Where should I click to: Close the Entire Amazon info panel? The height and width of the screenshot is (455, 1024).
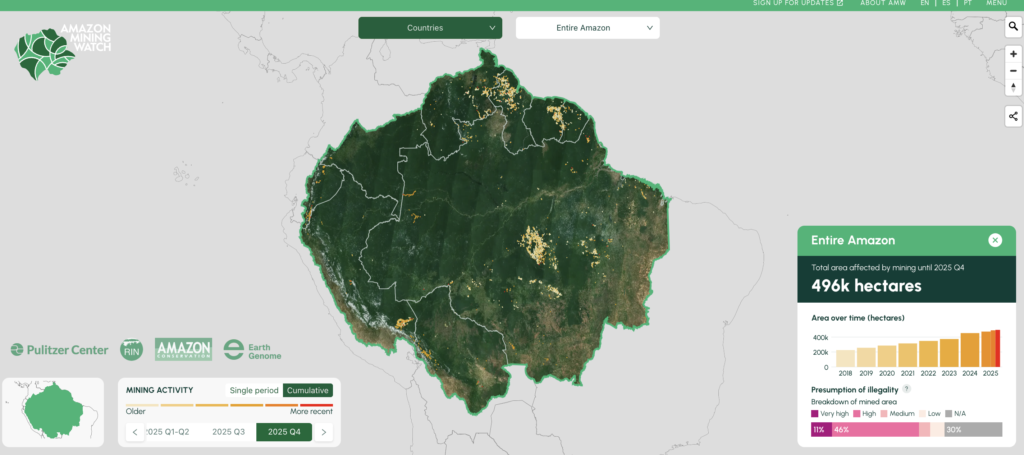[995, 240]
